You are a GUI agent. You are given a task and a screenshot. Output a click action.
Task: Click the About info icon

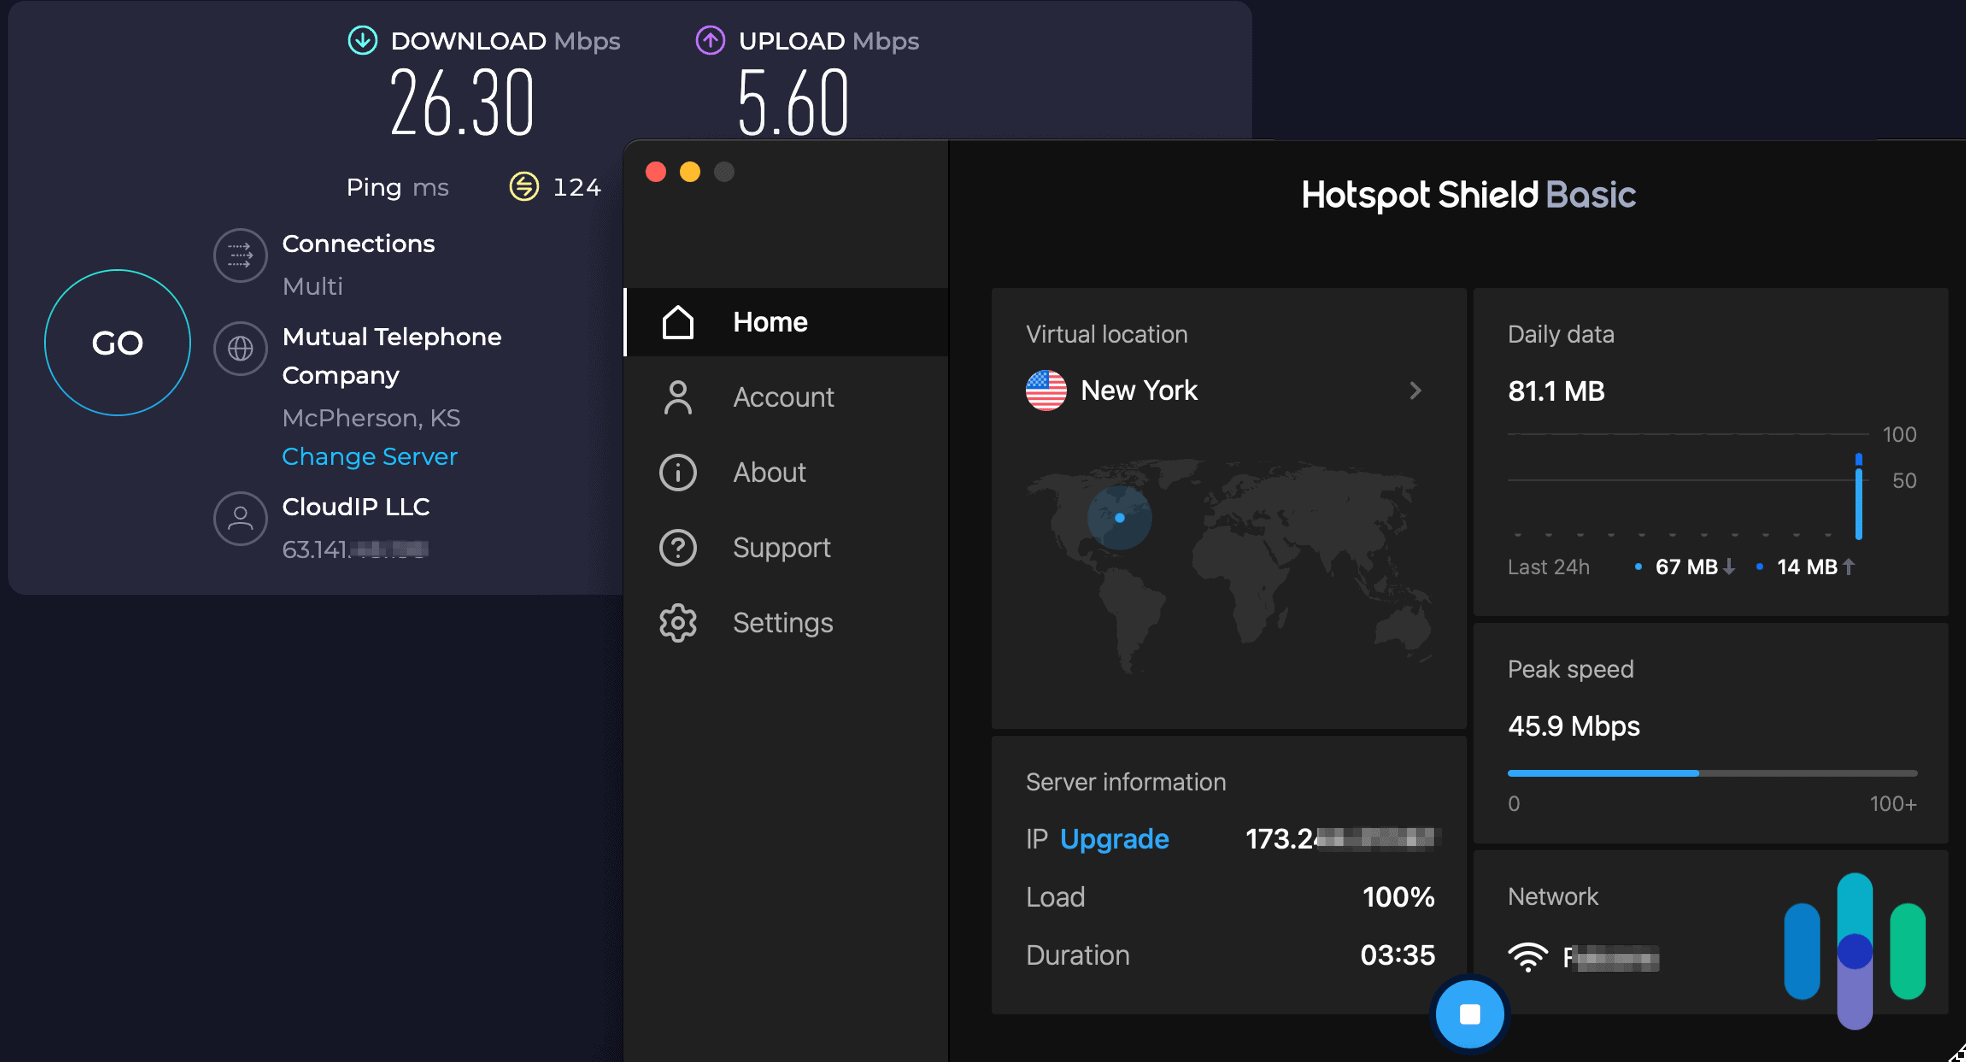(x=678, y=472)
